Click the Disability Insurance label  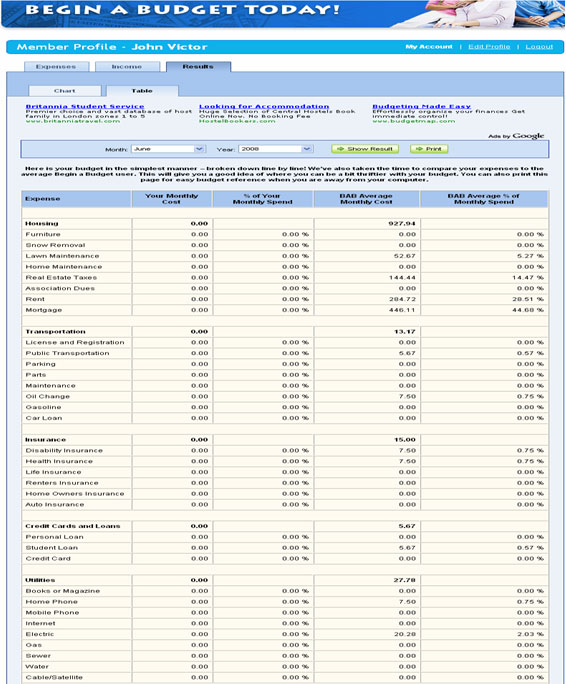pos(64,451)
